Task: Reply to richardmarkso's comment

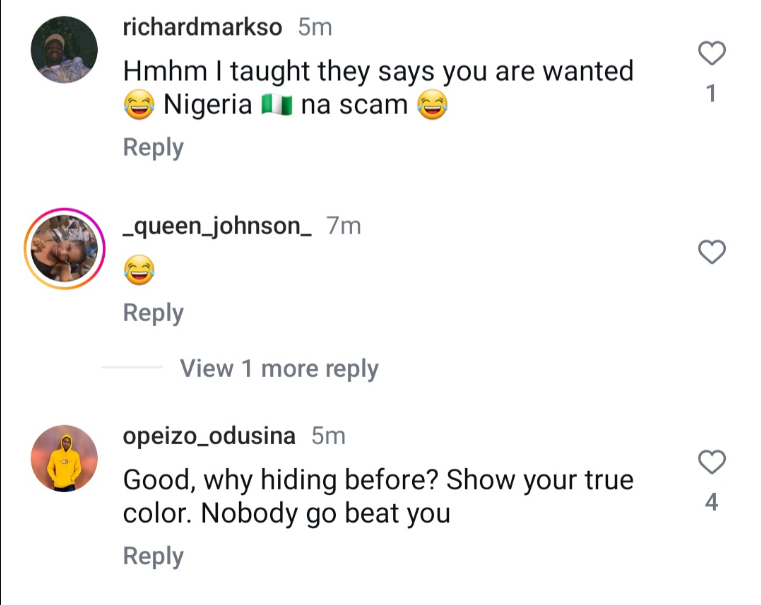Action: (153, 147)
